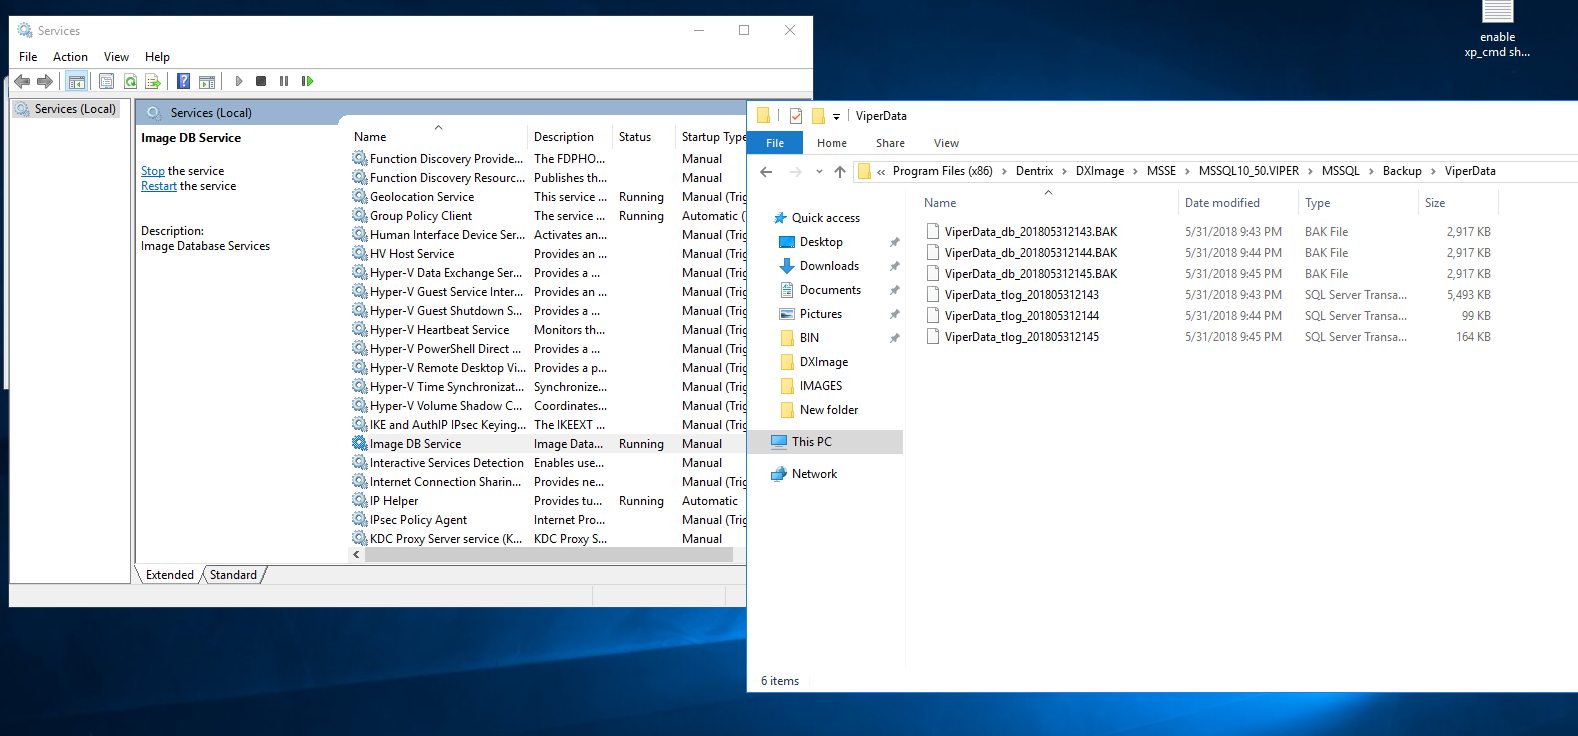
Task: Expand the chevron after MSSQL10_50.VIPER in breadcrumb
Action: tap(1310, 171)
